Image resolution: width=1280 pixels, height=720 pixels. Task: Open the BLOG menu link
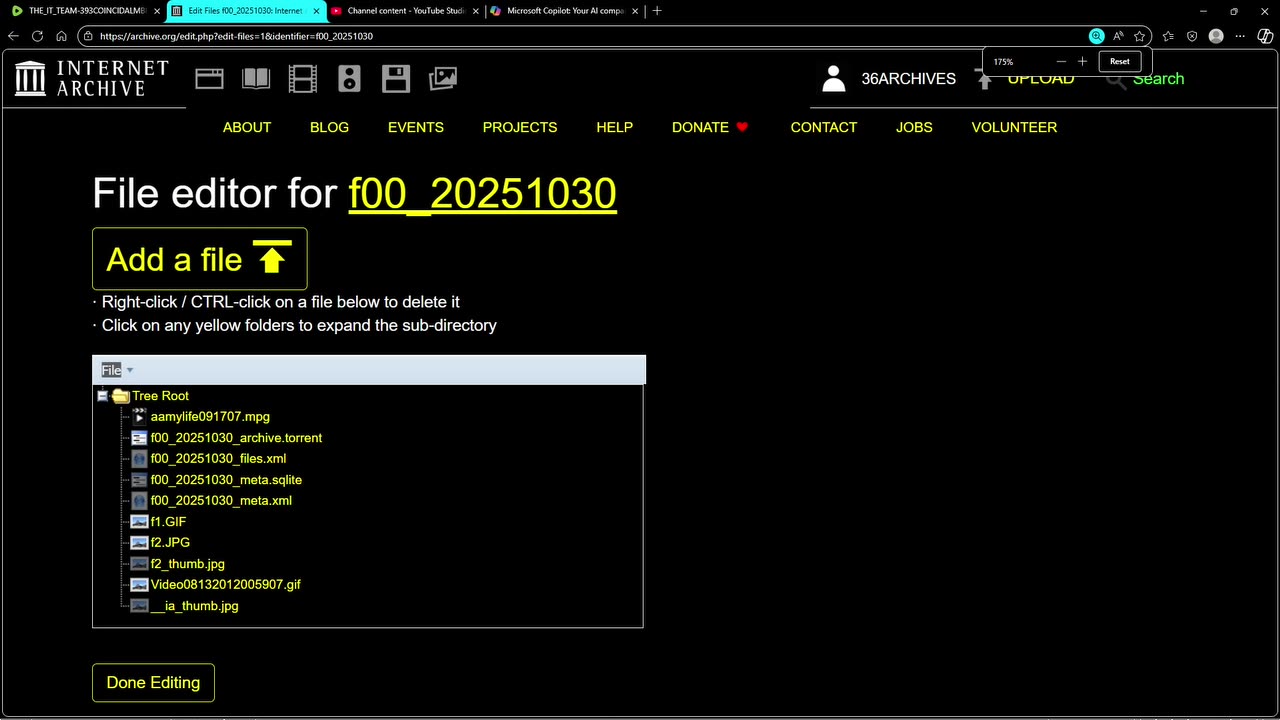pyautogui.click(x=329, y=127)
